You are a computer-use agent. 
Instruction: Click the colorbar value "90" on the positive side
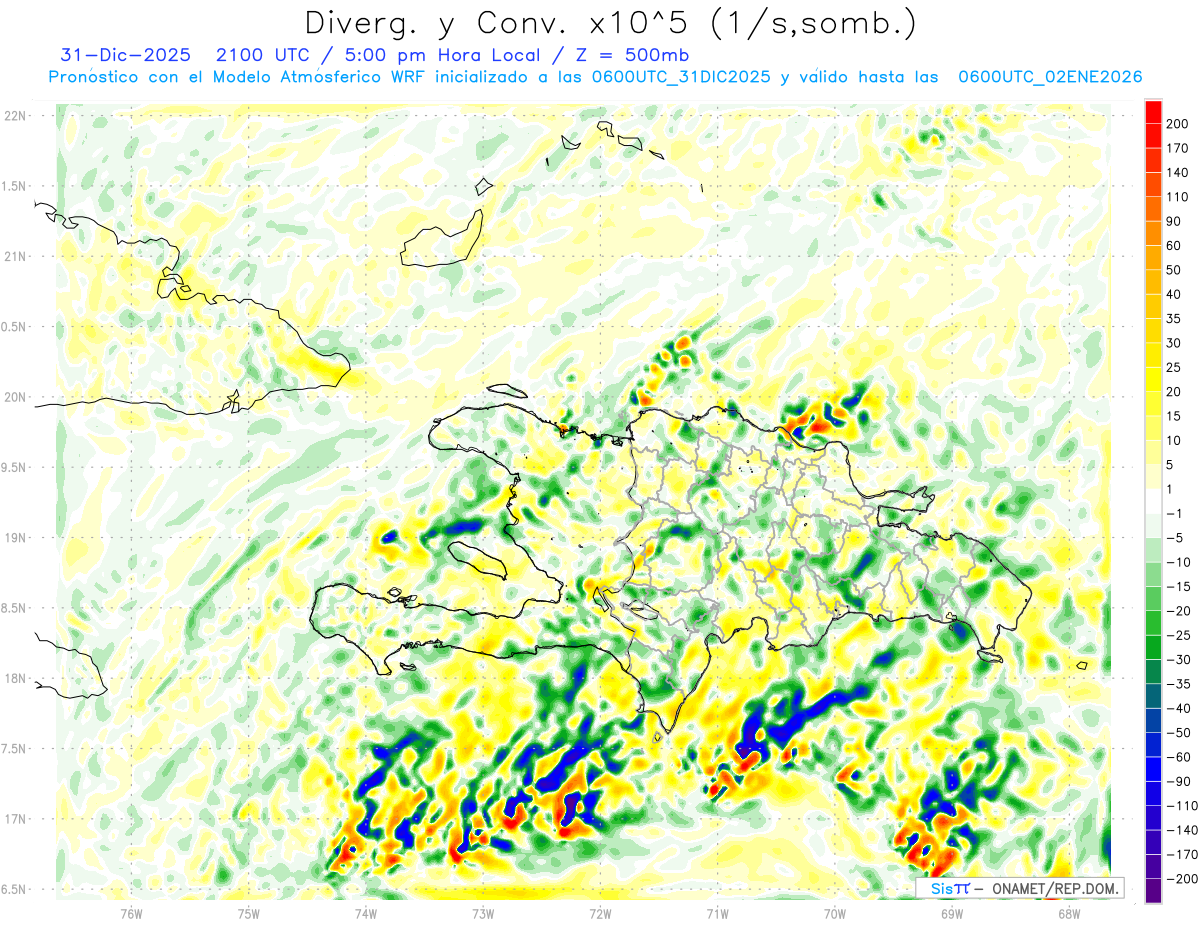[1174, 221]
